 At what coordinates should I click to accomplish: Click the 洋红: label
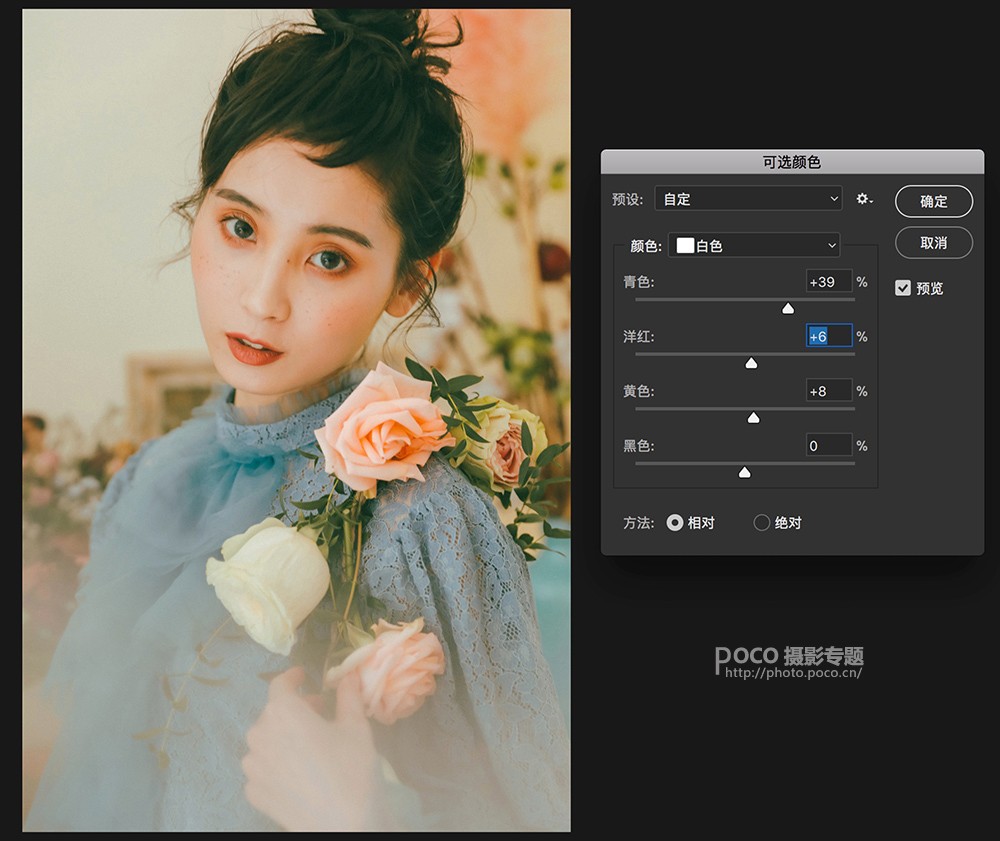pyautogui.click(x=638, y=337)
